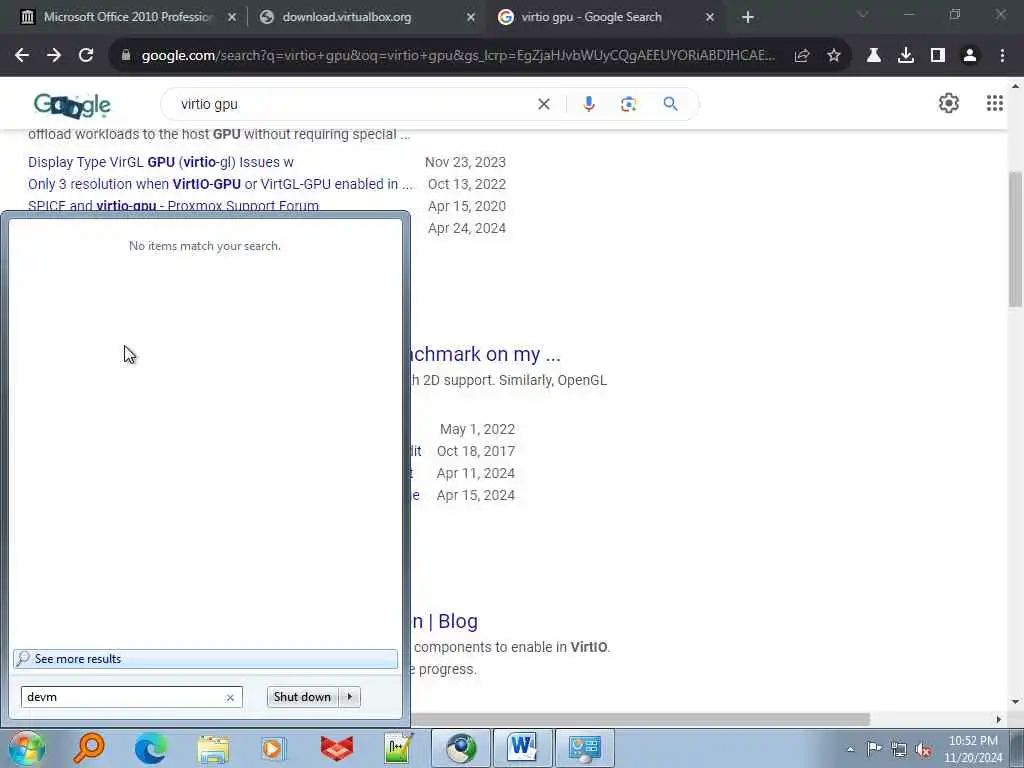The image size is (1024, 768).
Task: Close the download.virtualbox.org tab
Action: 471,18
